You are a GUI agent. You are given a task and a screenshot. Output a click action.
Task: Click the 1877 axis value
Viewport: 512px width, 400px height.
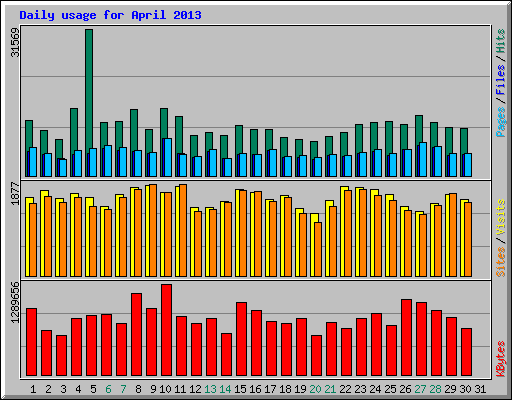point(15,193)
